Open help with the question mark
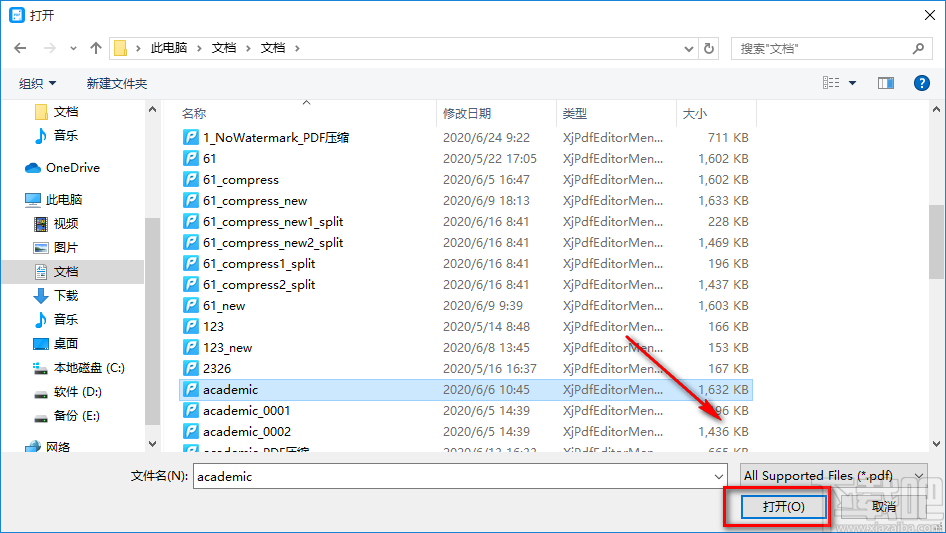 click(921, 83)
